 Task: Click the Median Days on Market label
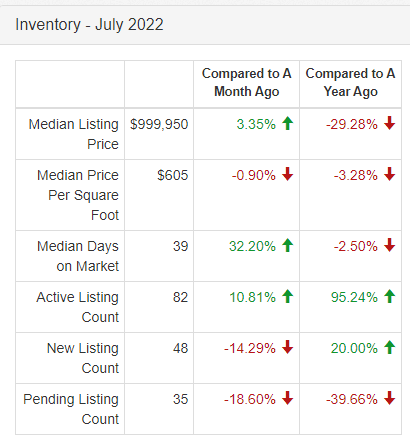[x=78, y=256]
